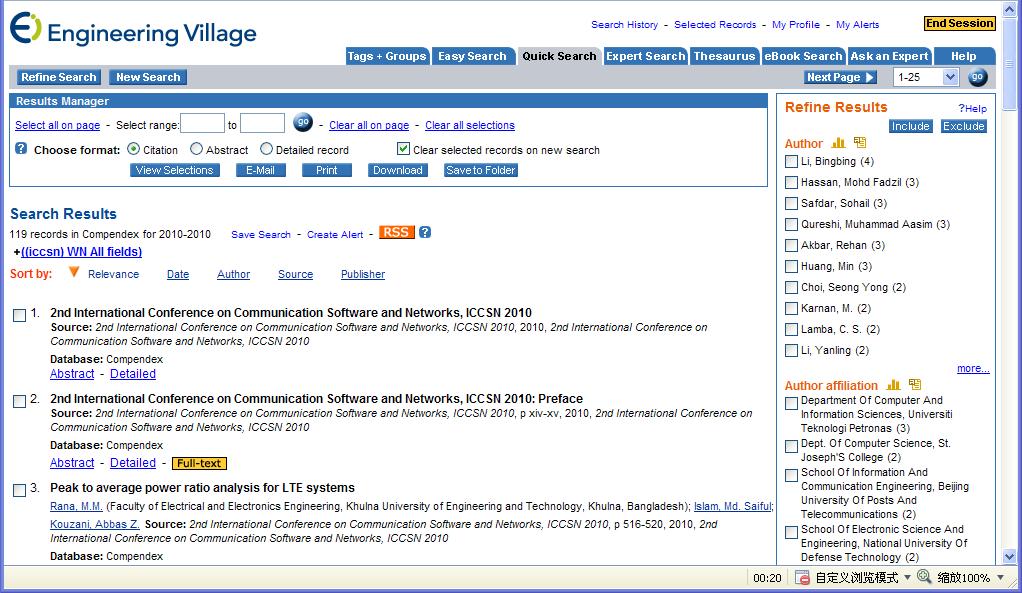
Task: Tick the checkbox for result number 1
Action: (20, 315)
